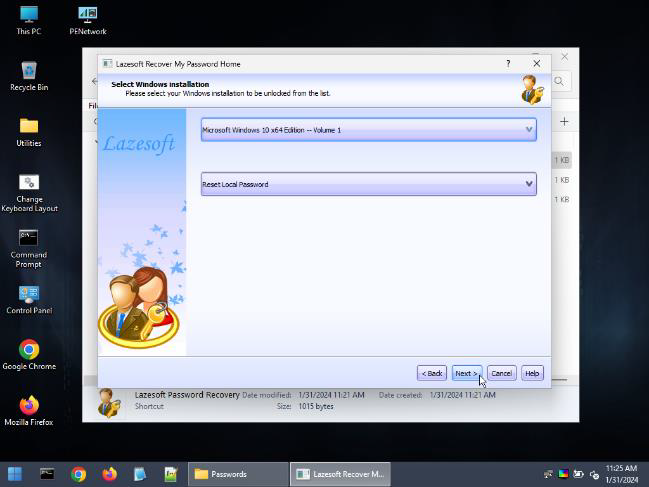Open Control Panel desktop shortcut

29,300
